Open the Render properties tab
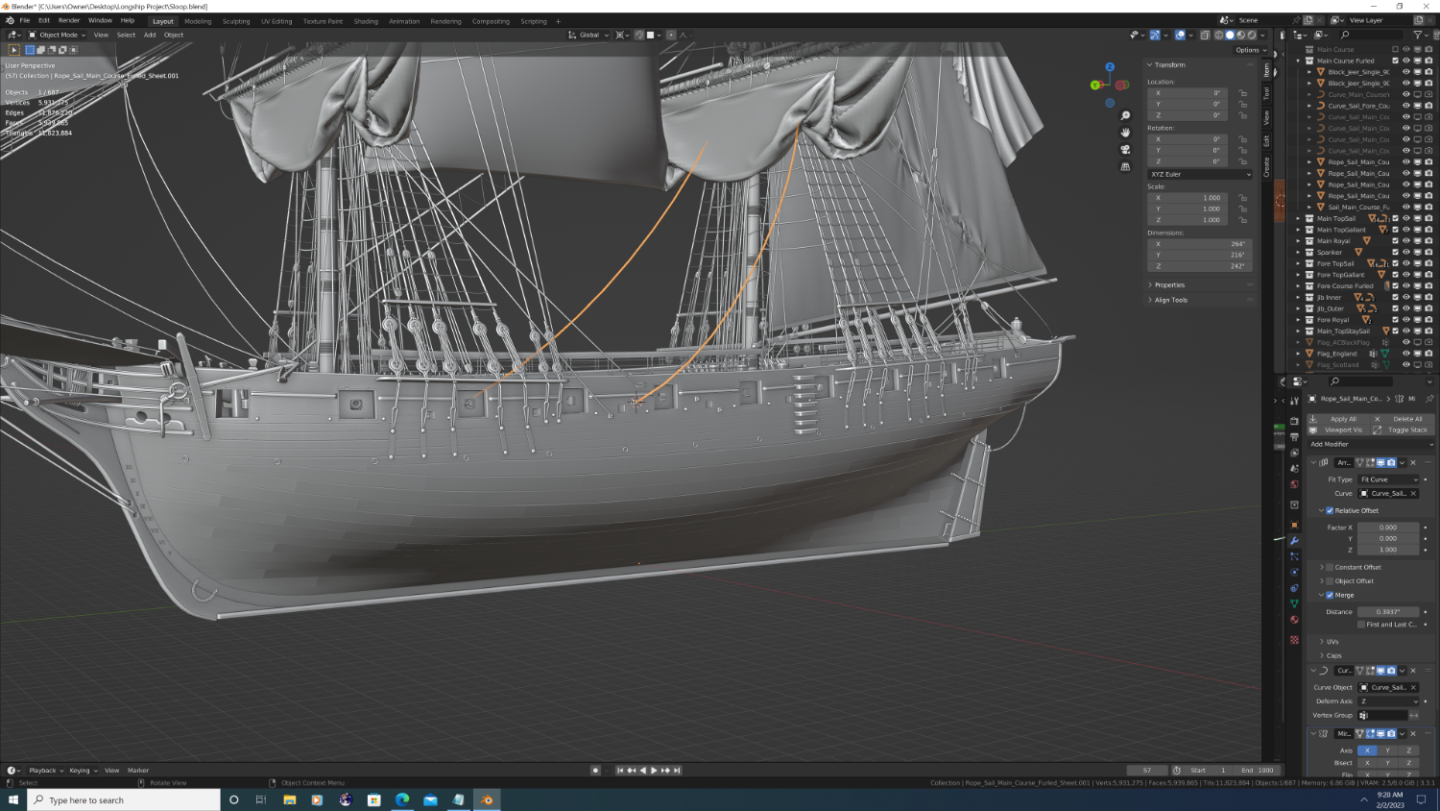 1294,421
